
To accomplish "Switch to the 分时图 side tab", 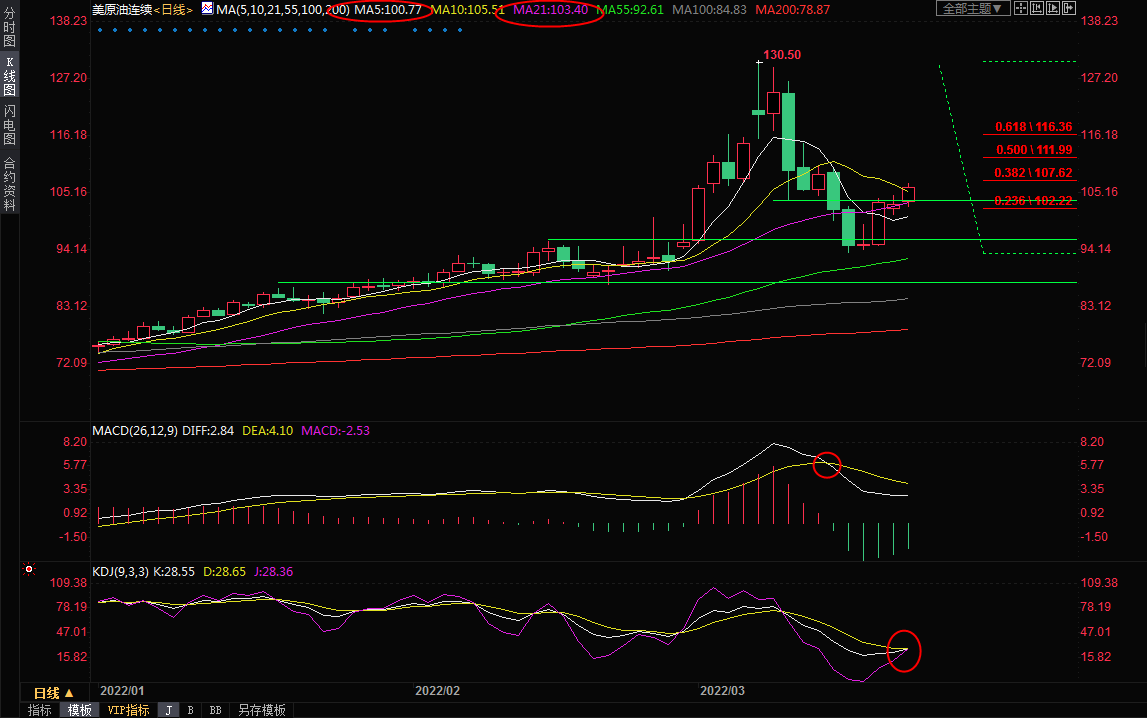I will pos(10,29).
